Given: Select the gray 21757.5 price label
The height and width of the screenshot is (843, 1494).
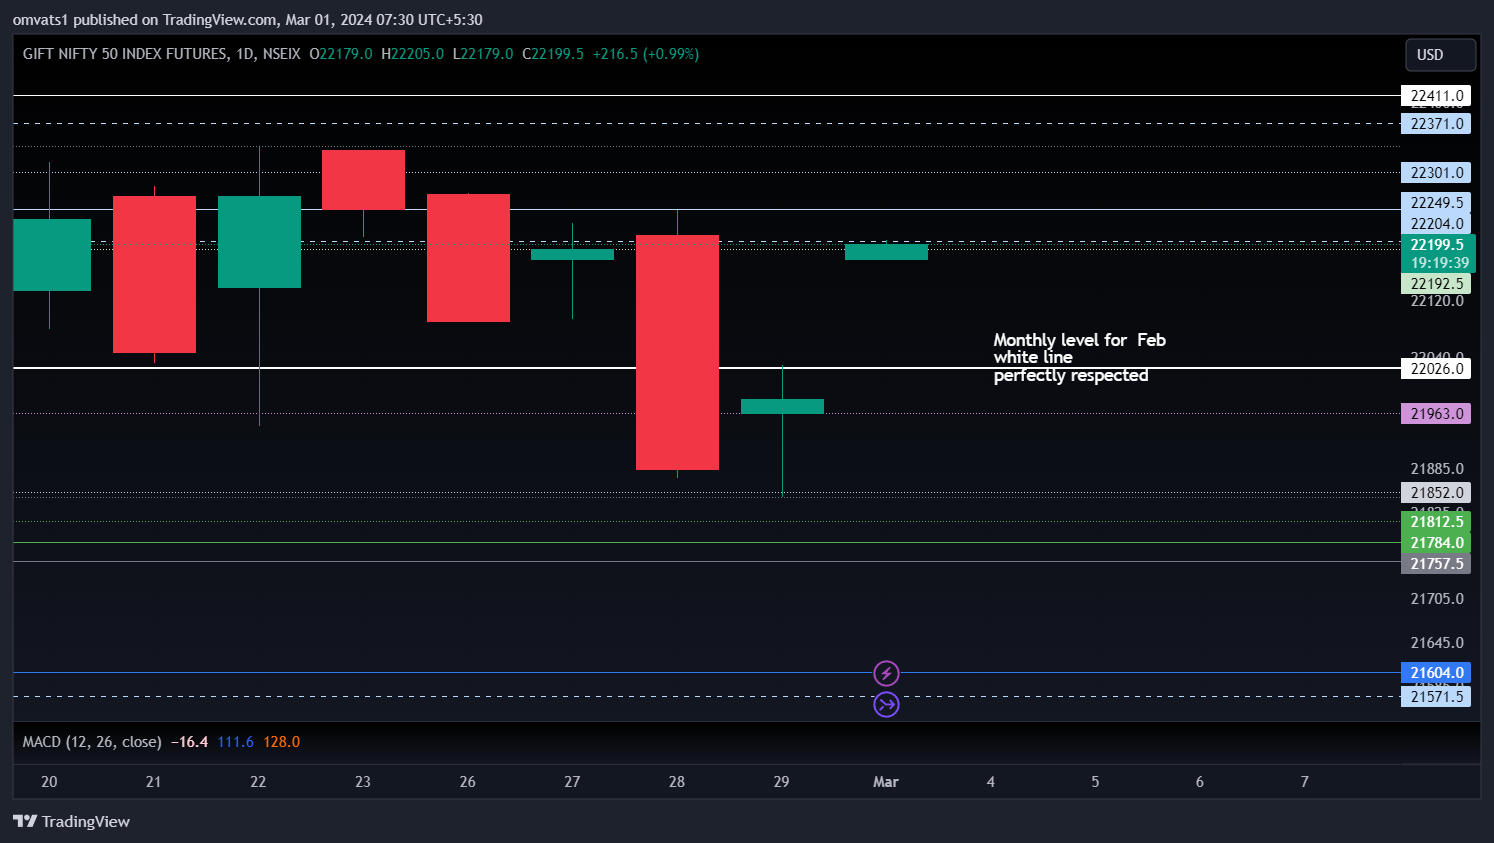Looking at the screenshot, I should click(x=1436, y=564).
